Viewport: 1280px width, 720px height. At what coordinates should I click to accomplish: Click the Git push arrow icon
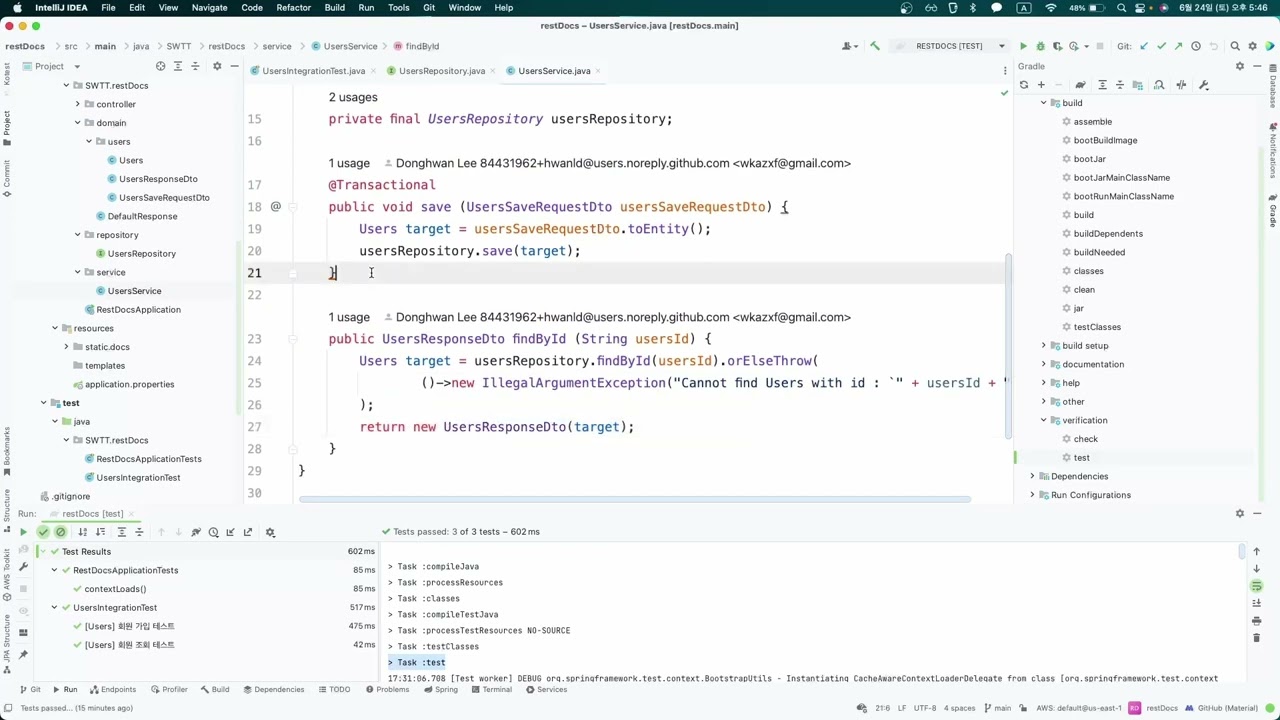point(1178,46)
